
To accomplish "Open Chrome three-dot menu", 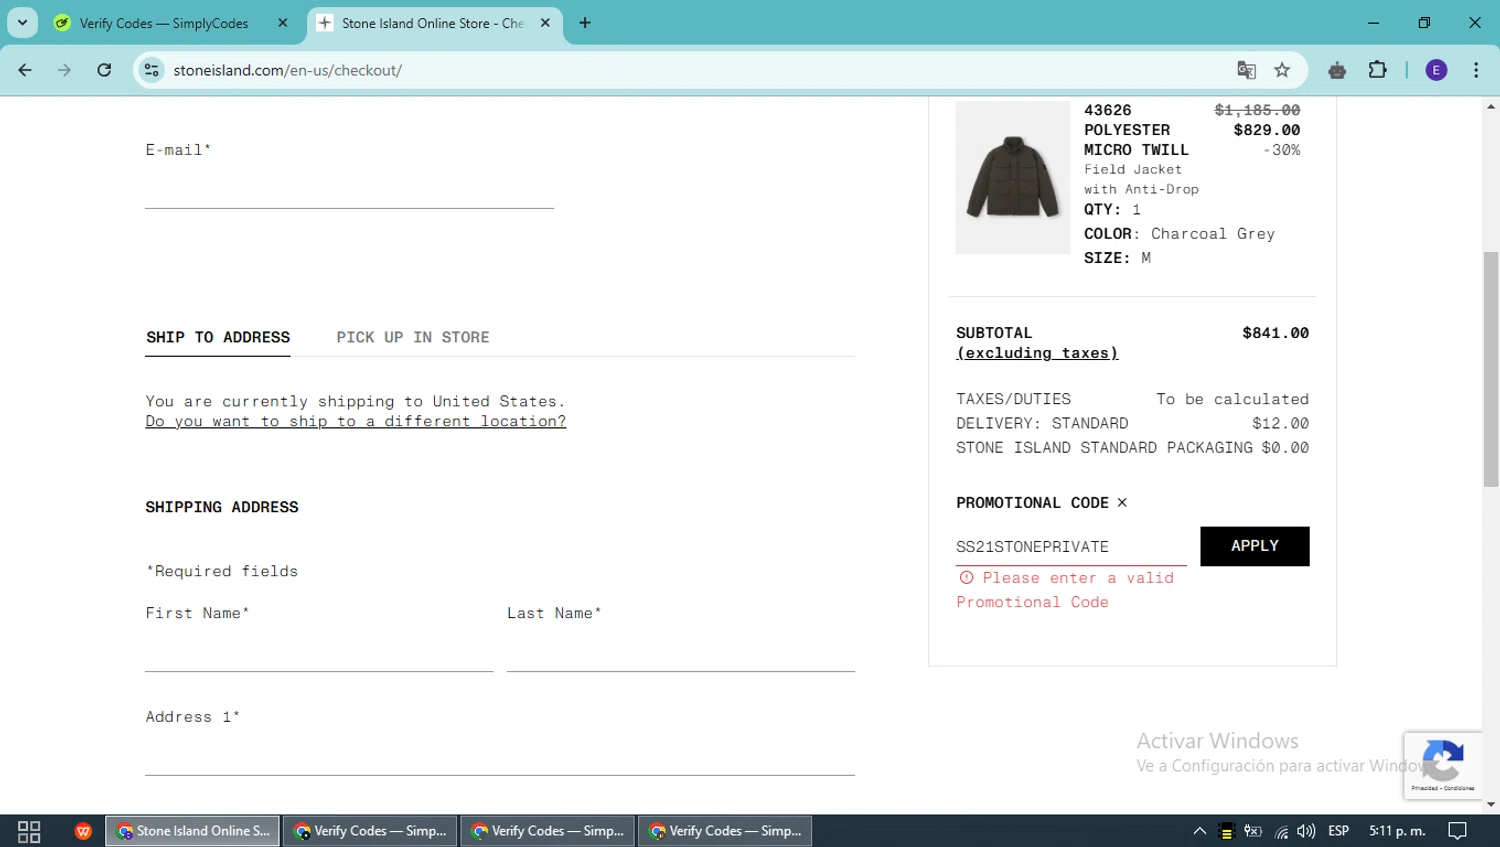I will click(x=1476, y=70).
